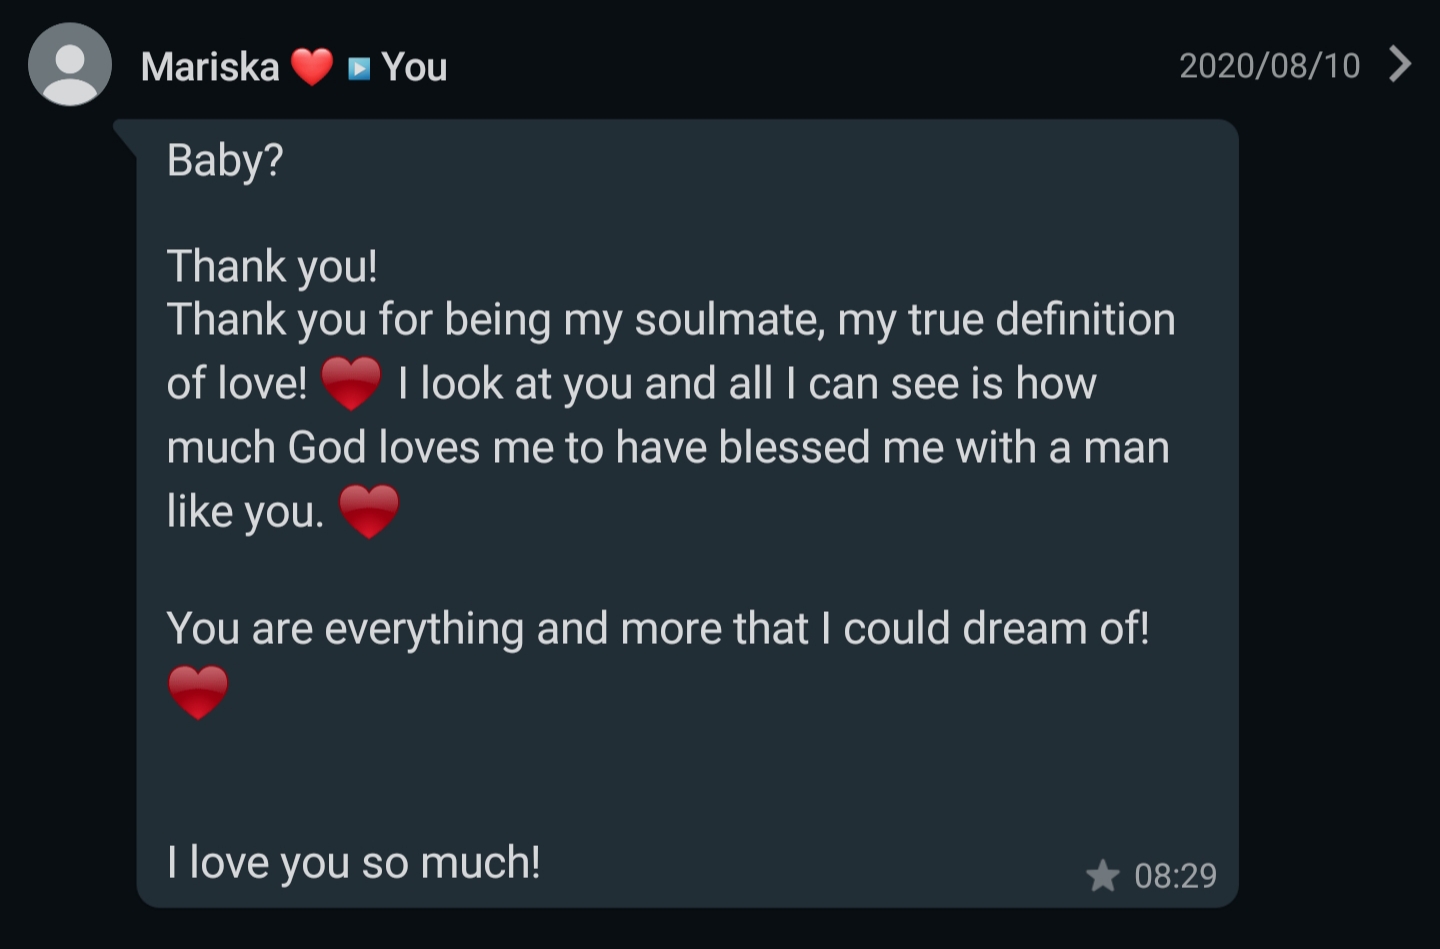Click the date 2020/08/10
Image resolution: width=1440 pixels, height=949 pixels.
coord(1269,66)
